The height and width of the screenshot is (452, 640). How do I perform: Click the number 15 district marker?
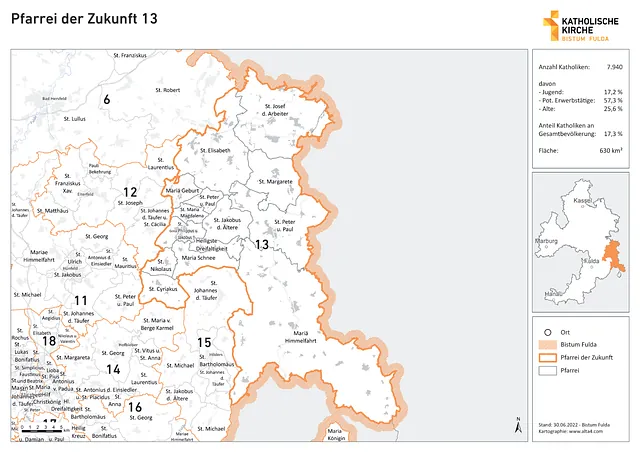click(203, 342)
